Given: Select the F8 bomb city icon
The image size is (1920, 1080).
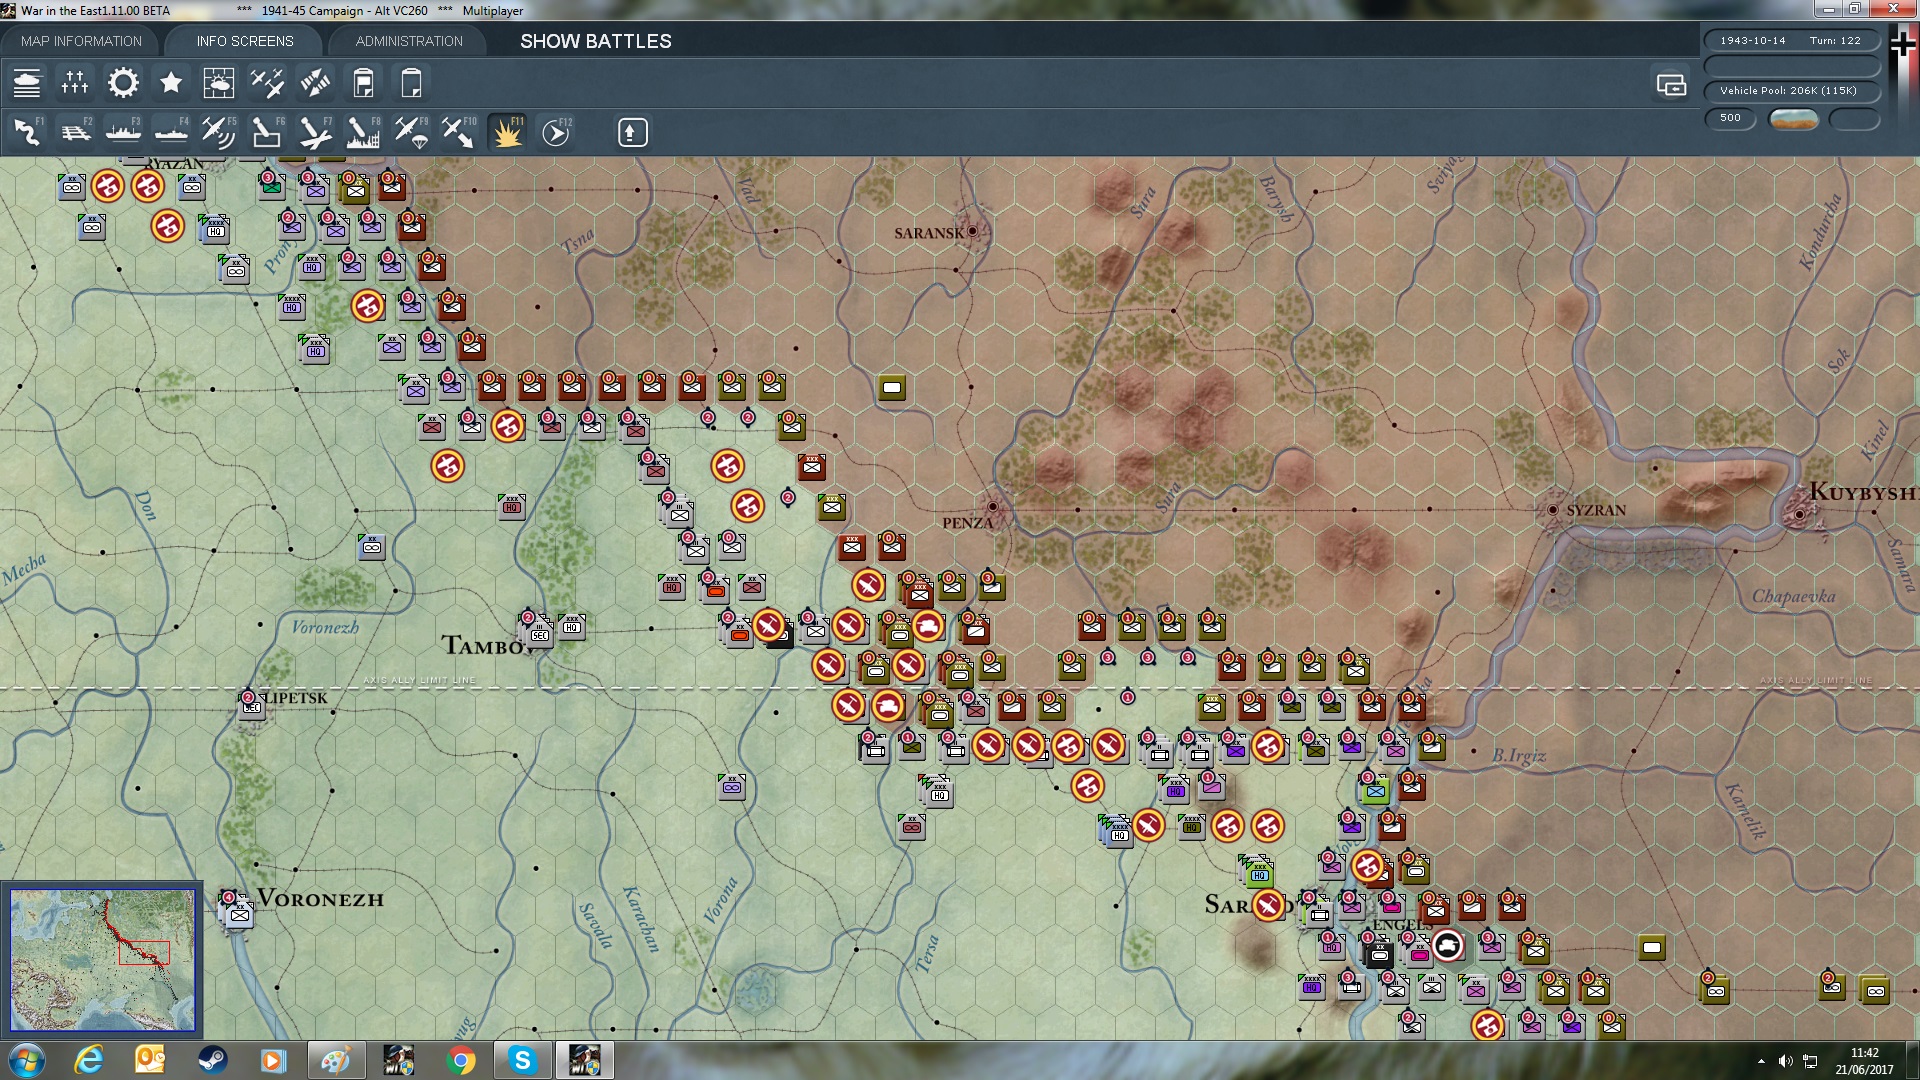Looking at the screenshot, I should pyautogui.click(x=363, y=132).
